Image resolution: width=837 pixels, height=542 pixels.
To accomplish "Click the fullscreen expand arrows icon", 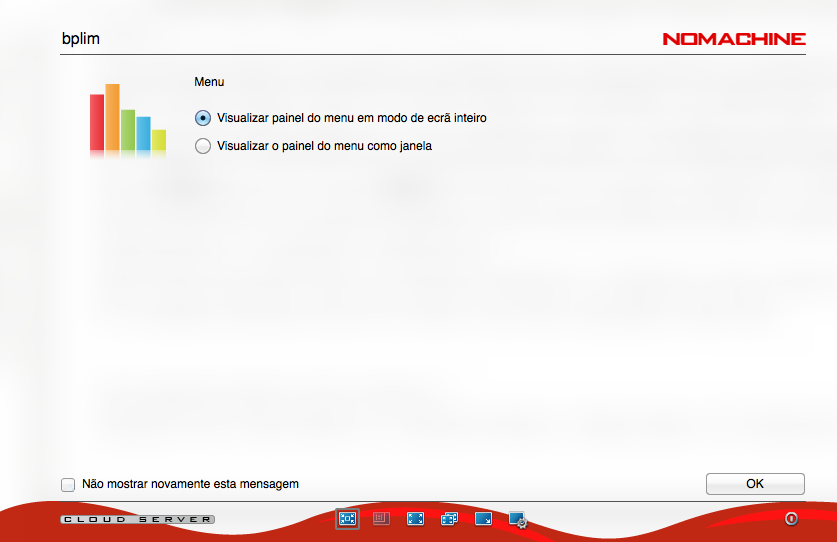I will pos(415,519).
